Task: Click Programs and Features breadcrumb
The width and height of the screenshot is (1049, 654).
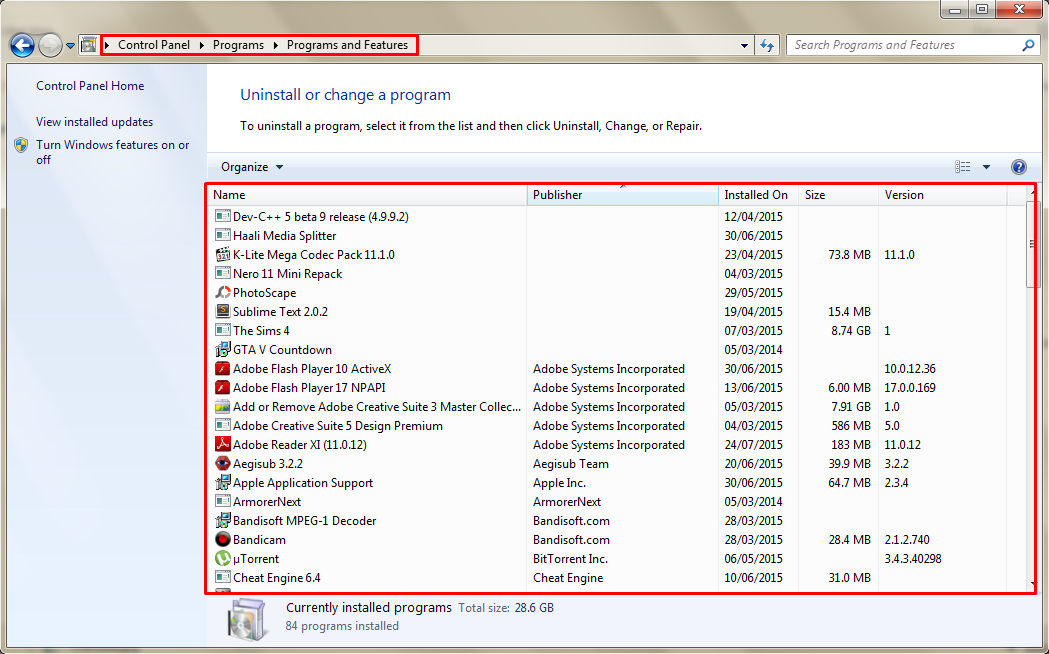Action: (x=347, y=45)
